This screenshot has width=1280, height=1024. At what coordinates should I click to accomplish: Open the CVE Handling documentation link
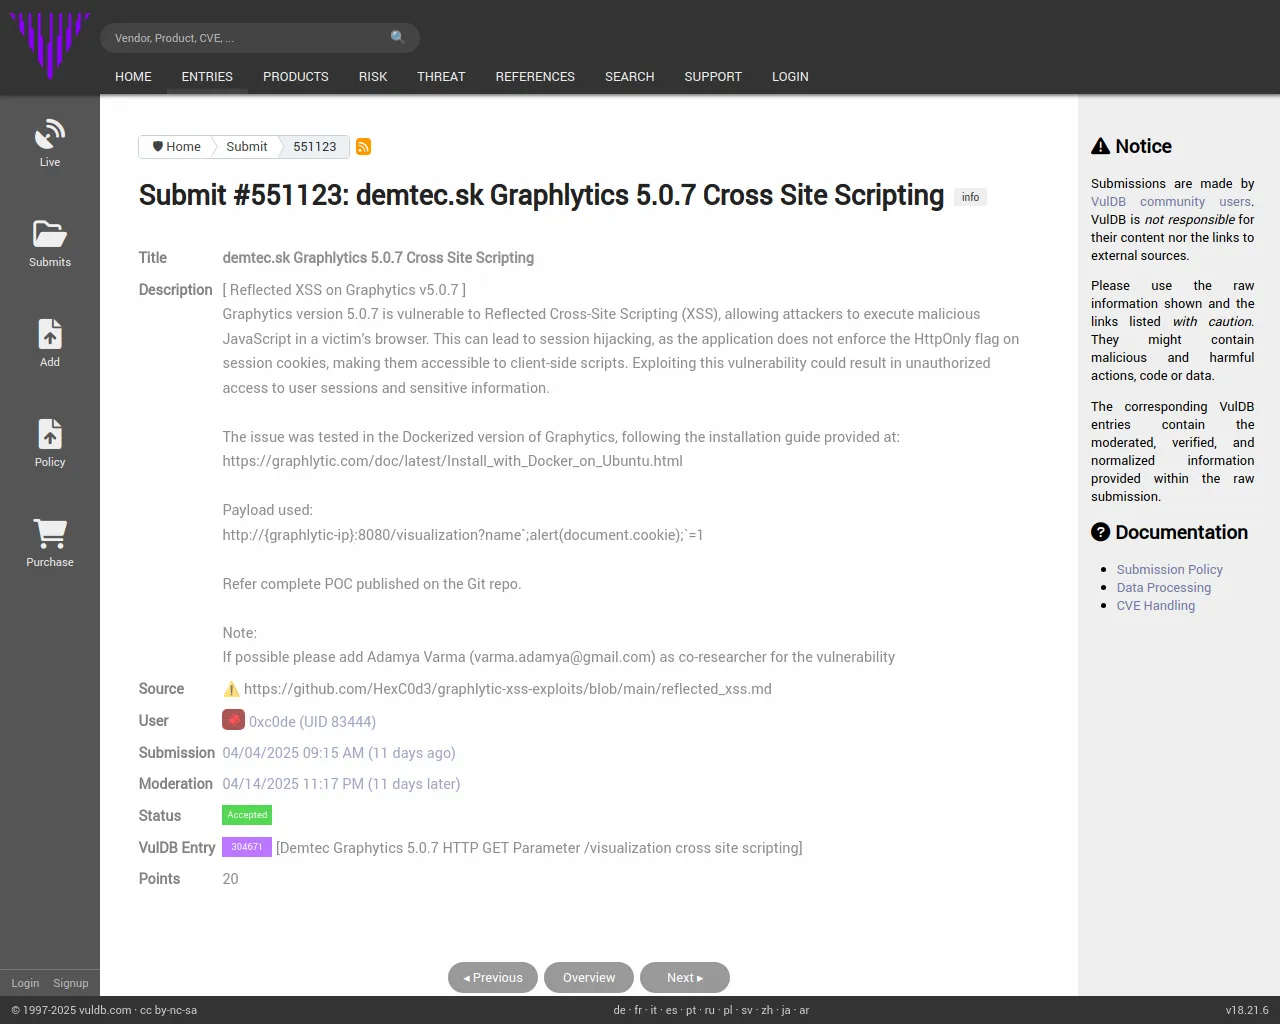coord(1156,606)
